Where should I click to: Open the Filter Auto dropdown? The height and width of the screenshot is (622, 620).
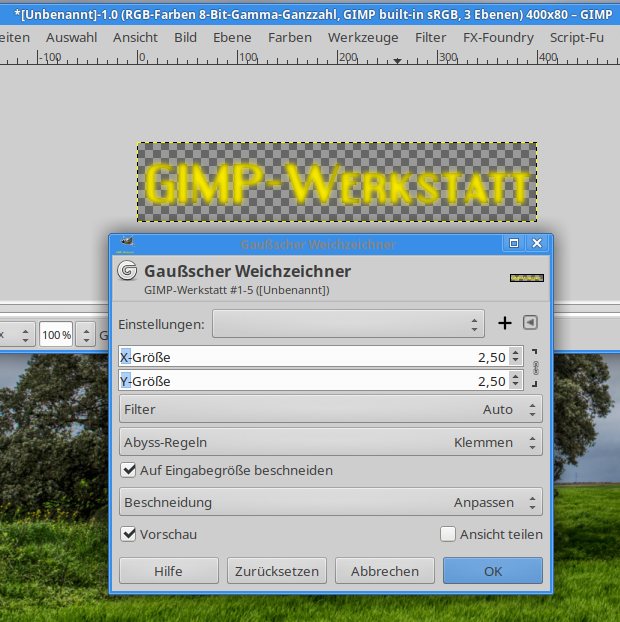(331, 409)
